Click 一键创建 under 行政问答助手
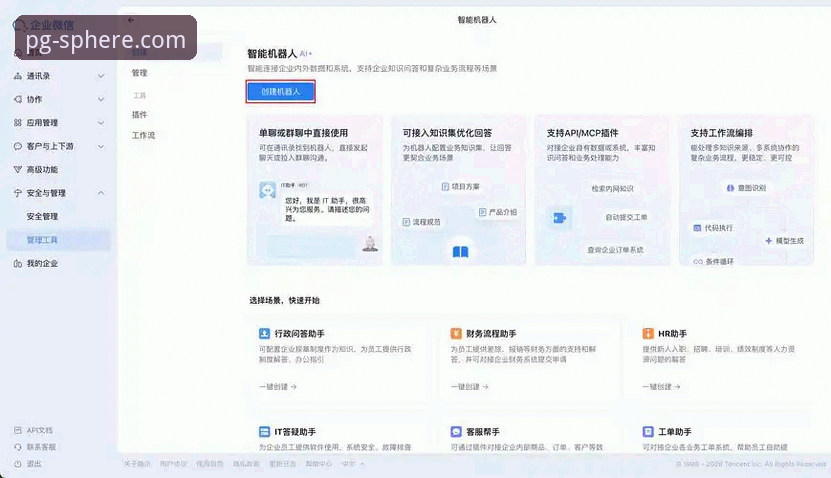This screenshot has height=478, width=831. click(x=278, y=387)
